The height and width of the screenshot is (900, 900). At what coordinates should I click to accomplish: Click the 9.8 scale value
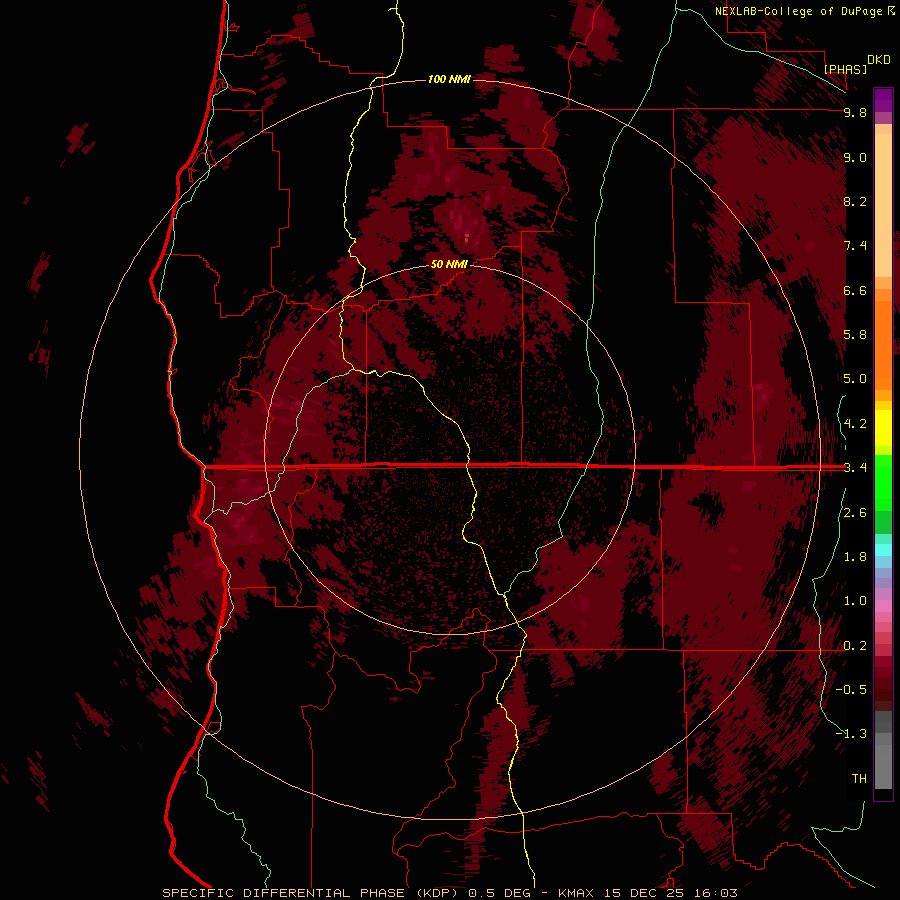pos(855,112)
